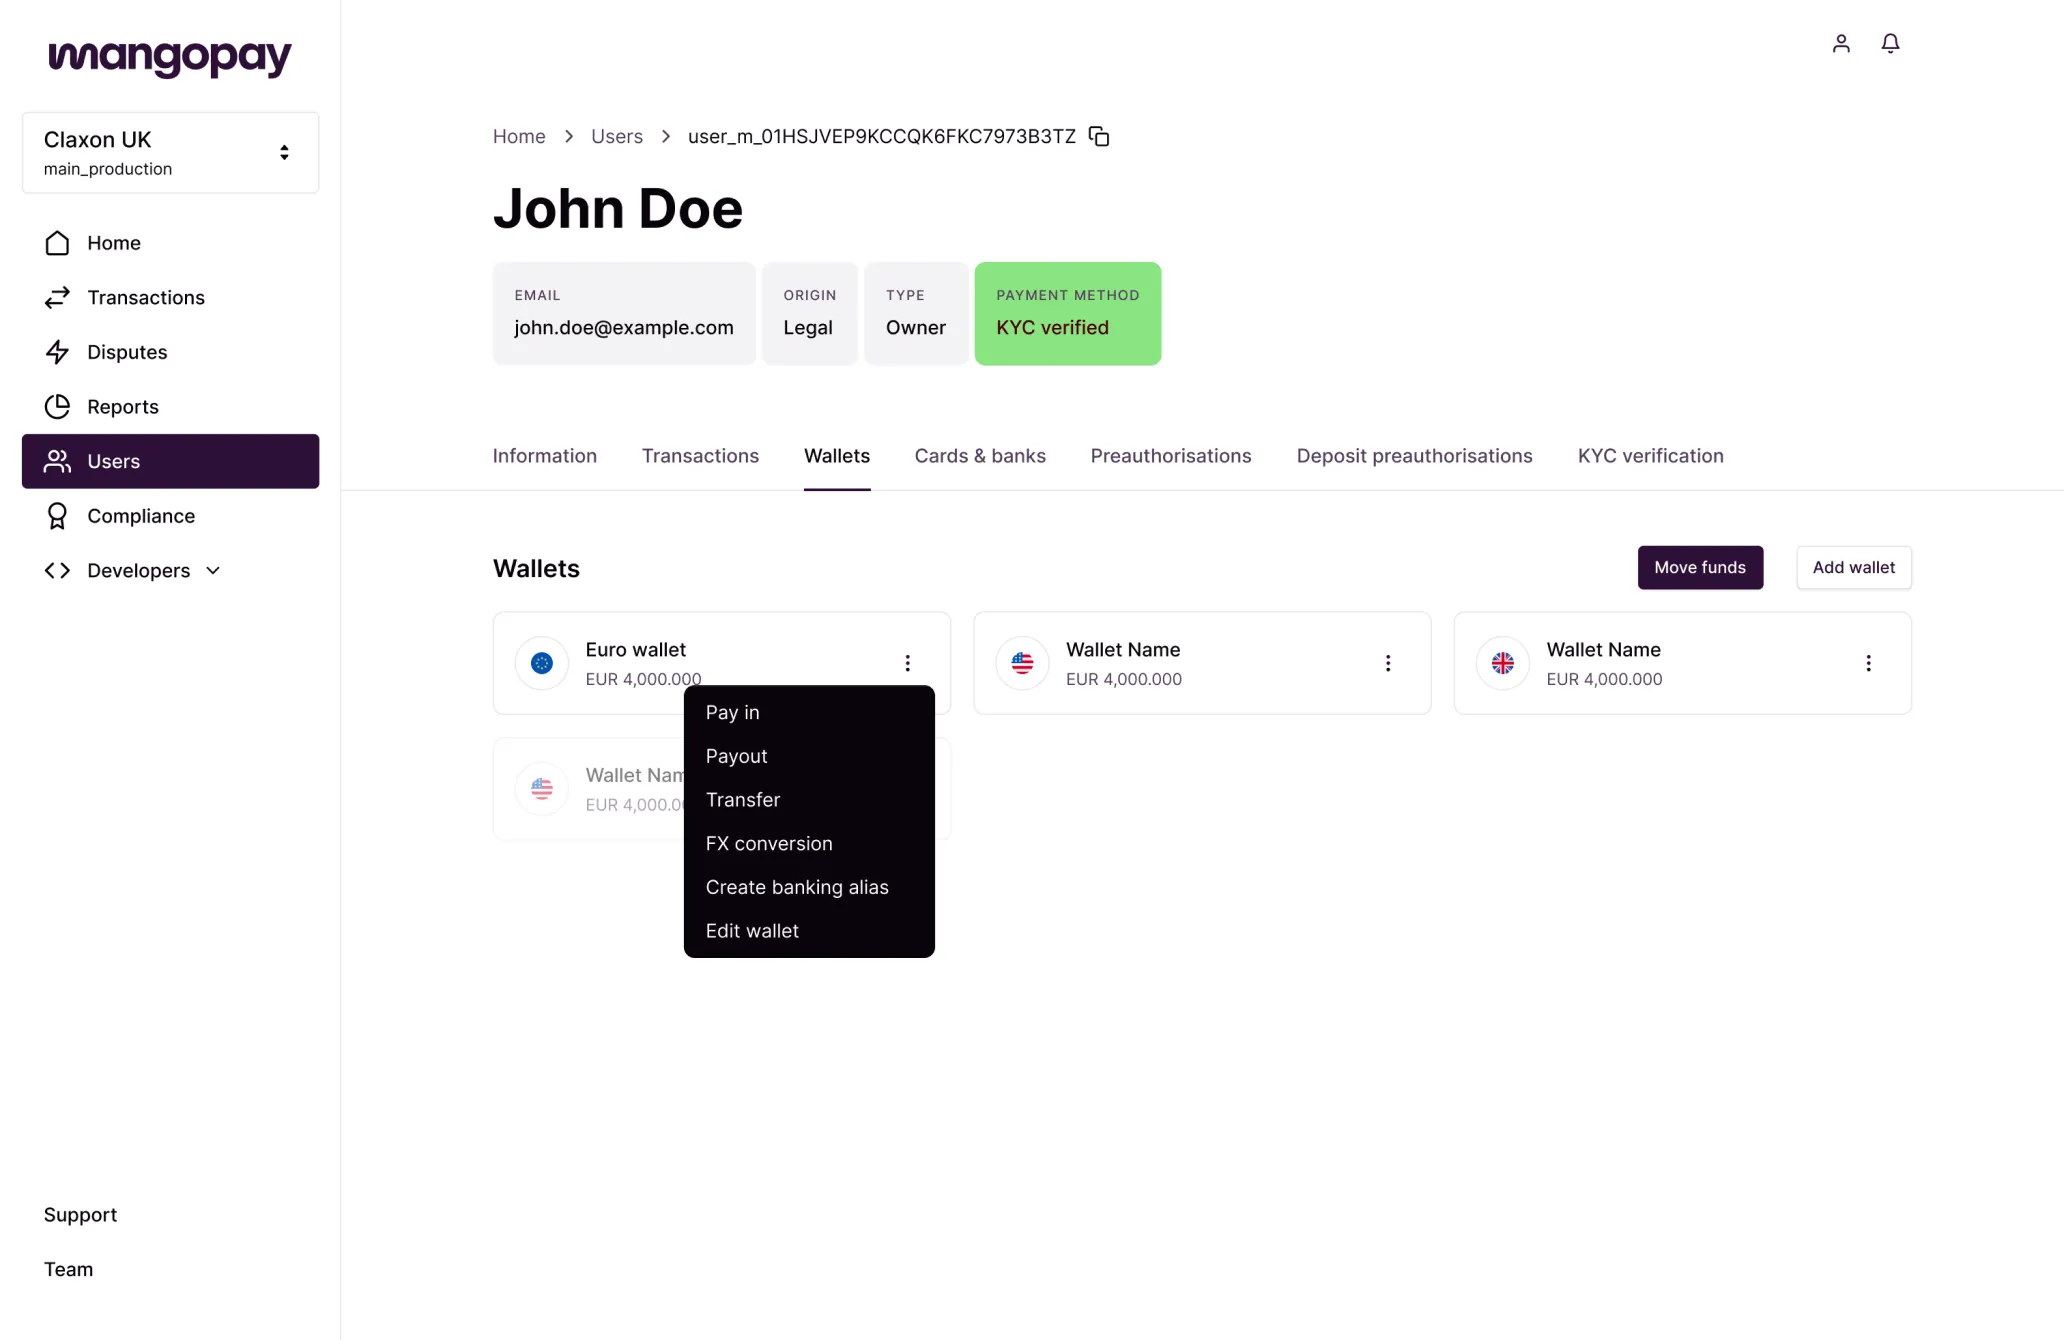Click the Move funds button
Screen dimensions: 2064x1340
click(1699, 567)
